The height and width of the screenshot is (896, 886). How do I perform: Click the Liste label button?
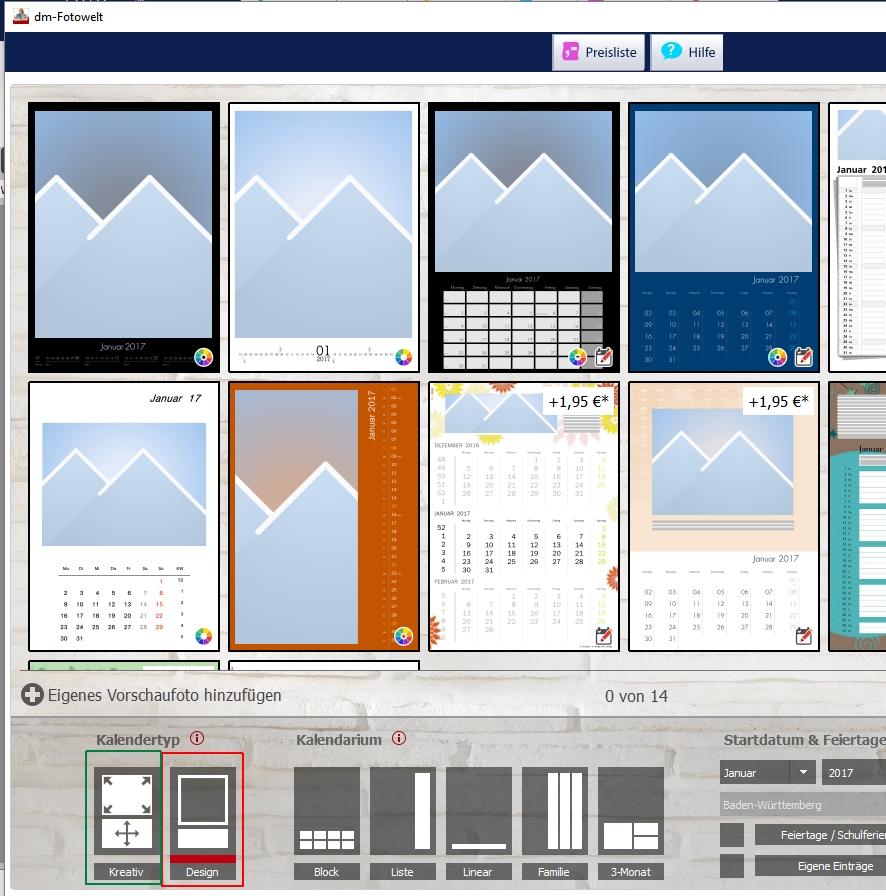403,871
